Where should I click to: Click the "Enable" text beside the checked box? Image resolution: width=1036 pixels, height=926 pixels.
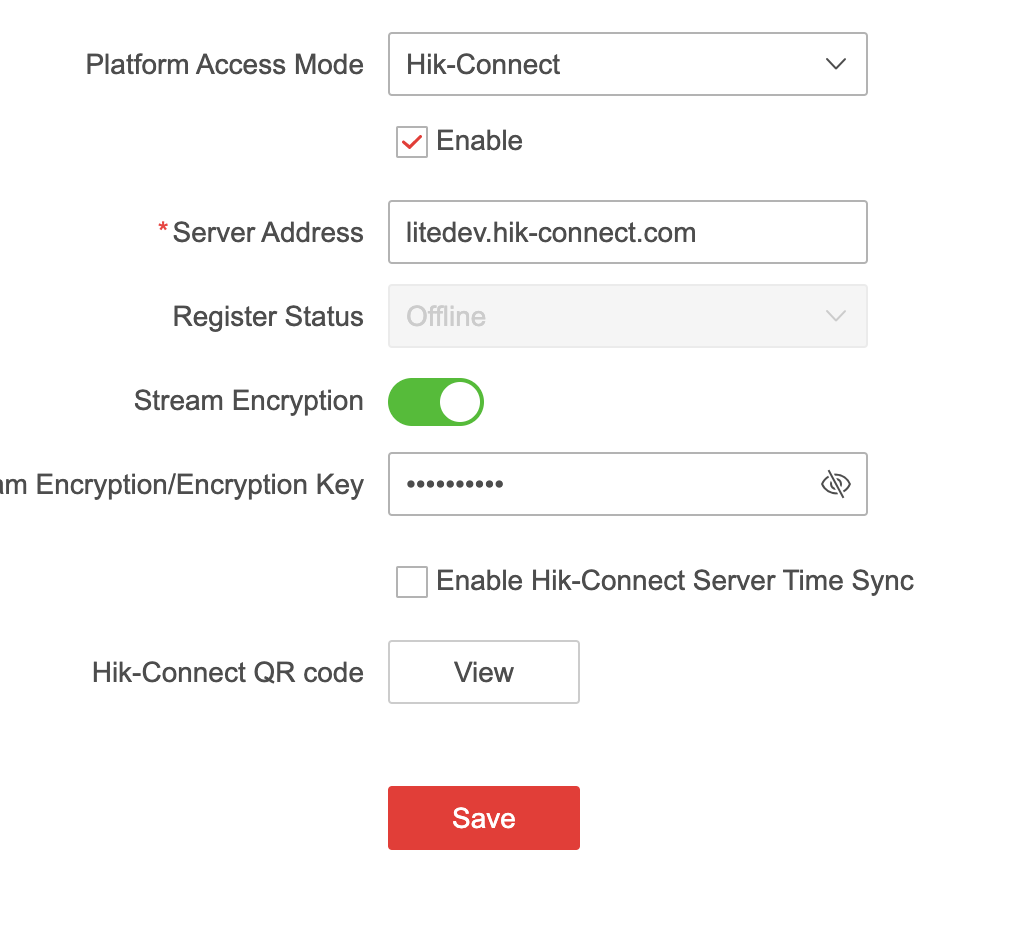point(480,141)
